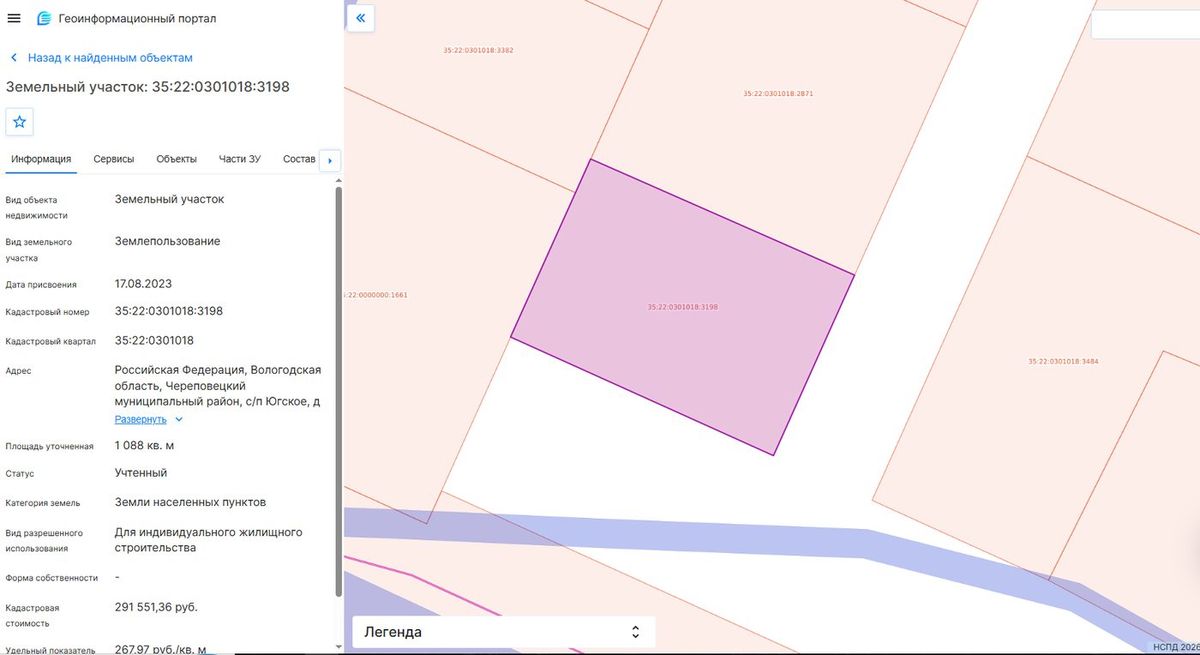
Task: Click the heading Земельный участок: 35:22:0301018:3198
Action: pos(148,87)
